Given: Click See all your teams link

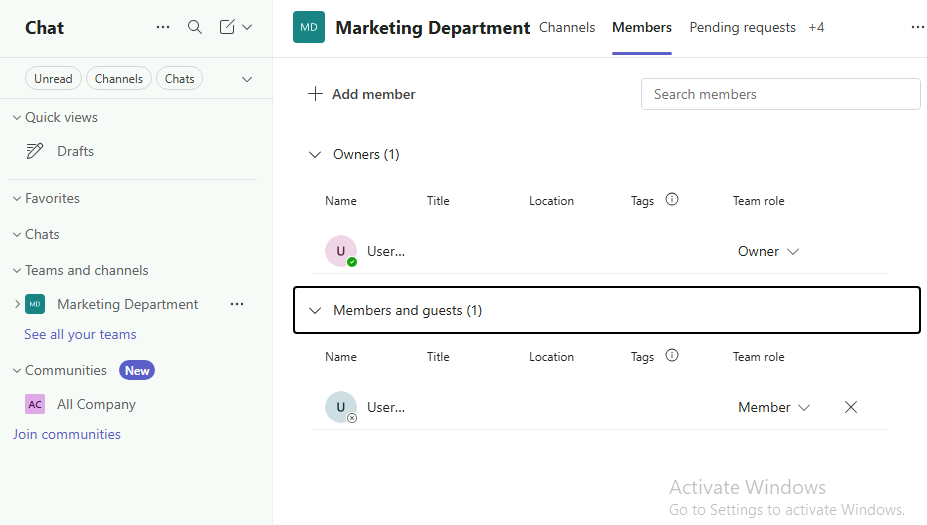Looking at the screenshot, I should [x=80, y=335].
